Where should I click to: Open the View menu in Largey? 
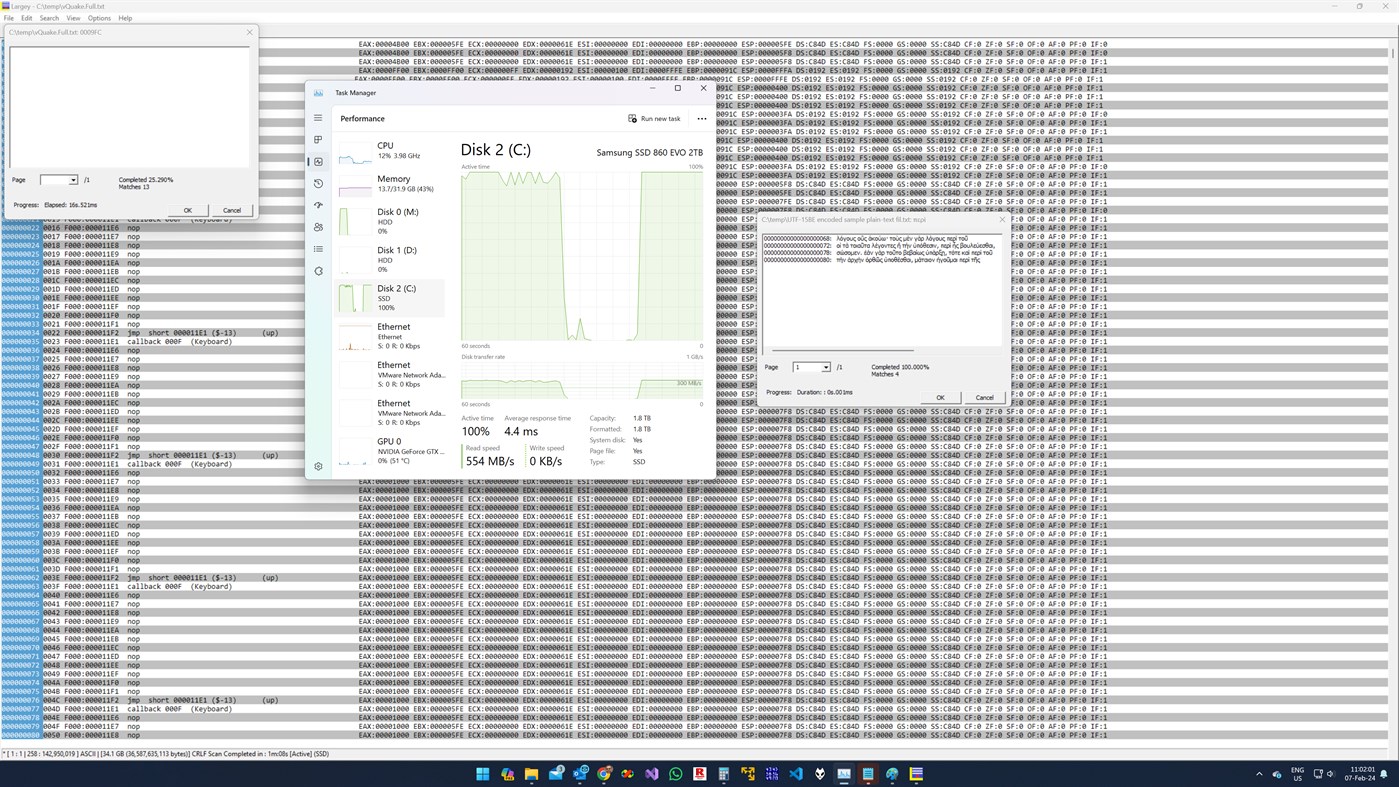point(73,18)
